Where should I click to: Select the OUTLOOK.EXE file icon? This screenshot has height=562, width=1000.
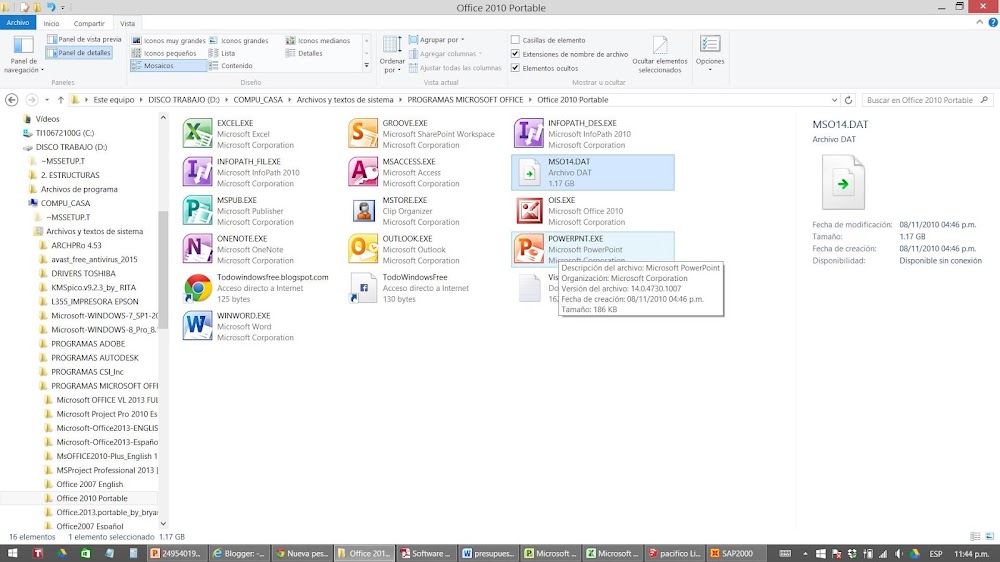tap(363, 249)
